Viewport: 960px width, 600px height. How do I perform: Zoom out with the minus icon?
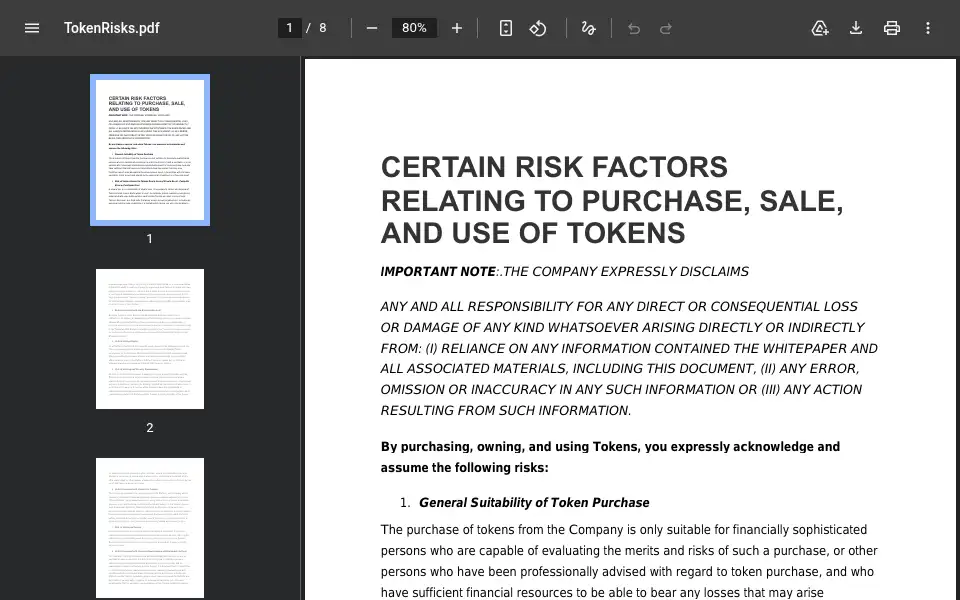click(x=372, y=28)
